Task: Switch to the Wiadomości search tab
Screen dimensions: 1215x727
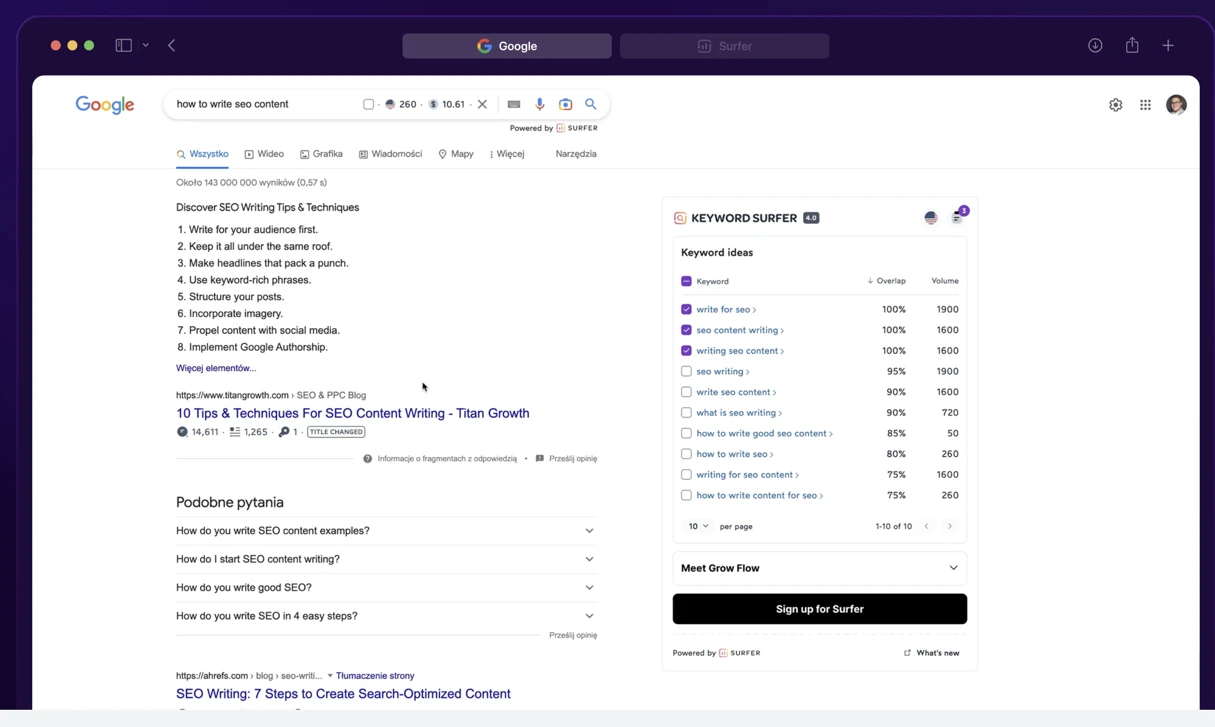Action: click(390, 154)
